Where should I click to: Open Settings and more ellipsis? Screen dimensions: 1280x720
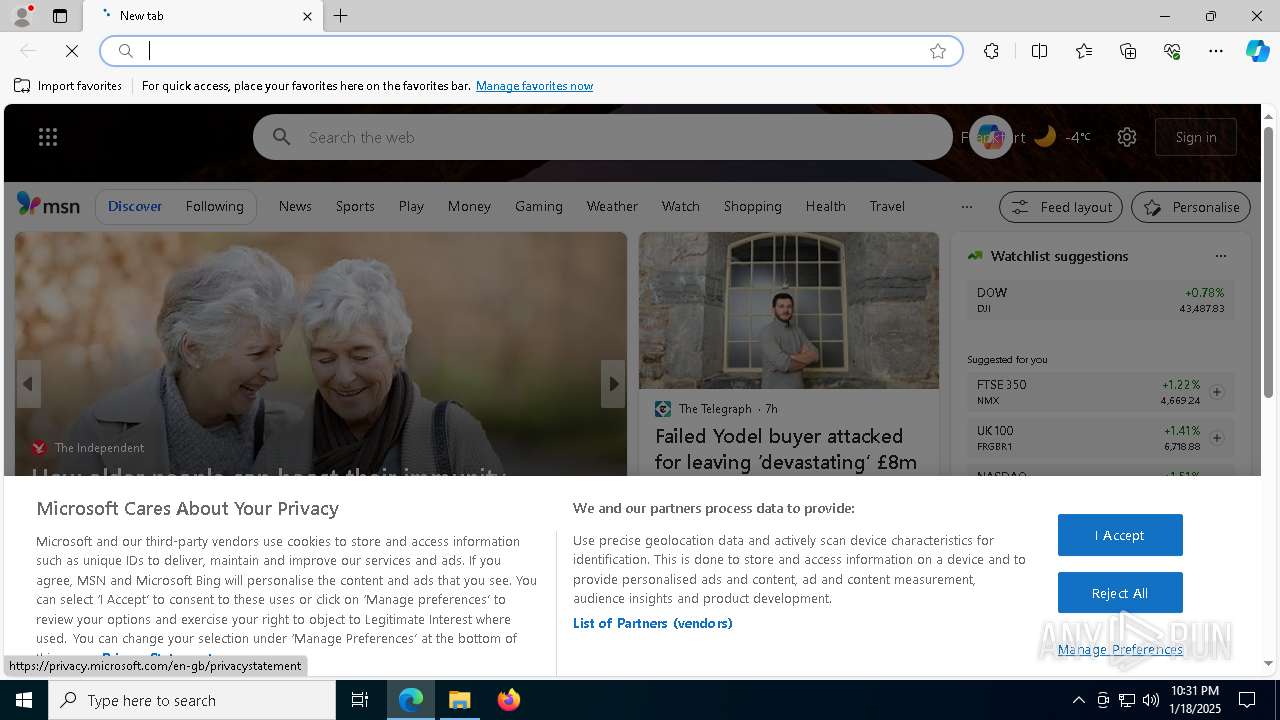pyautogui.click(x=1216, y=51)
